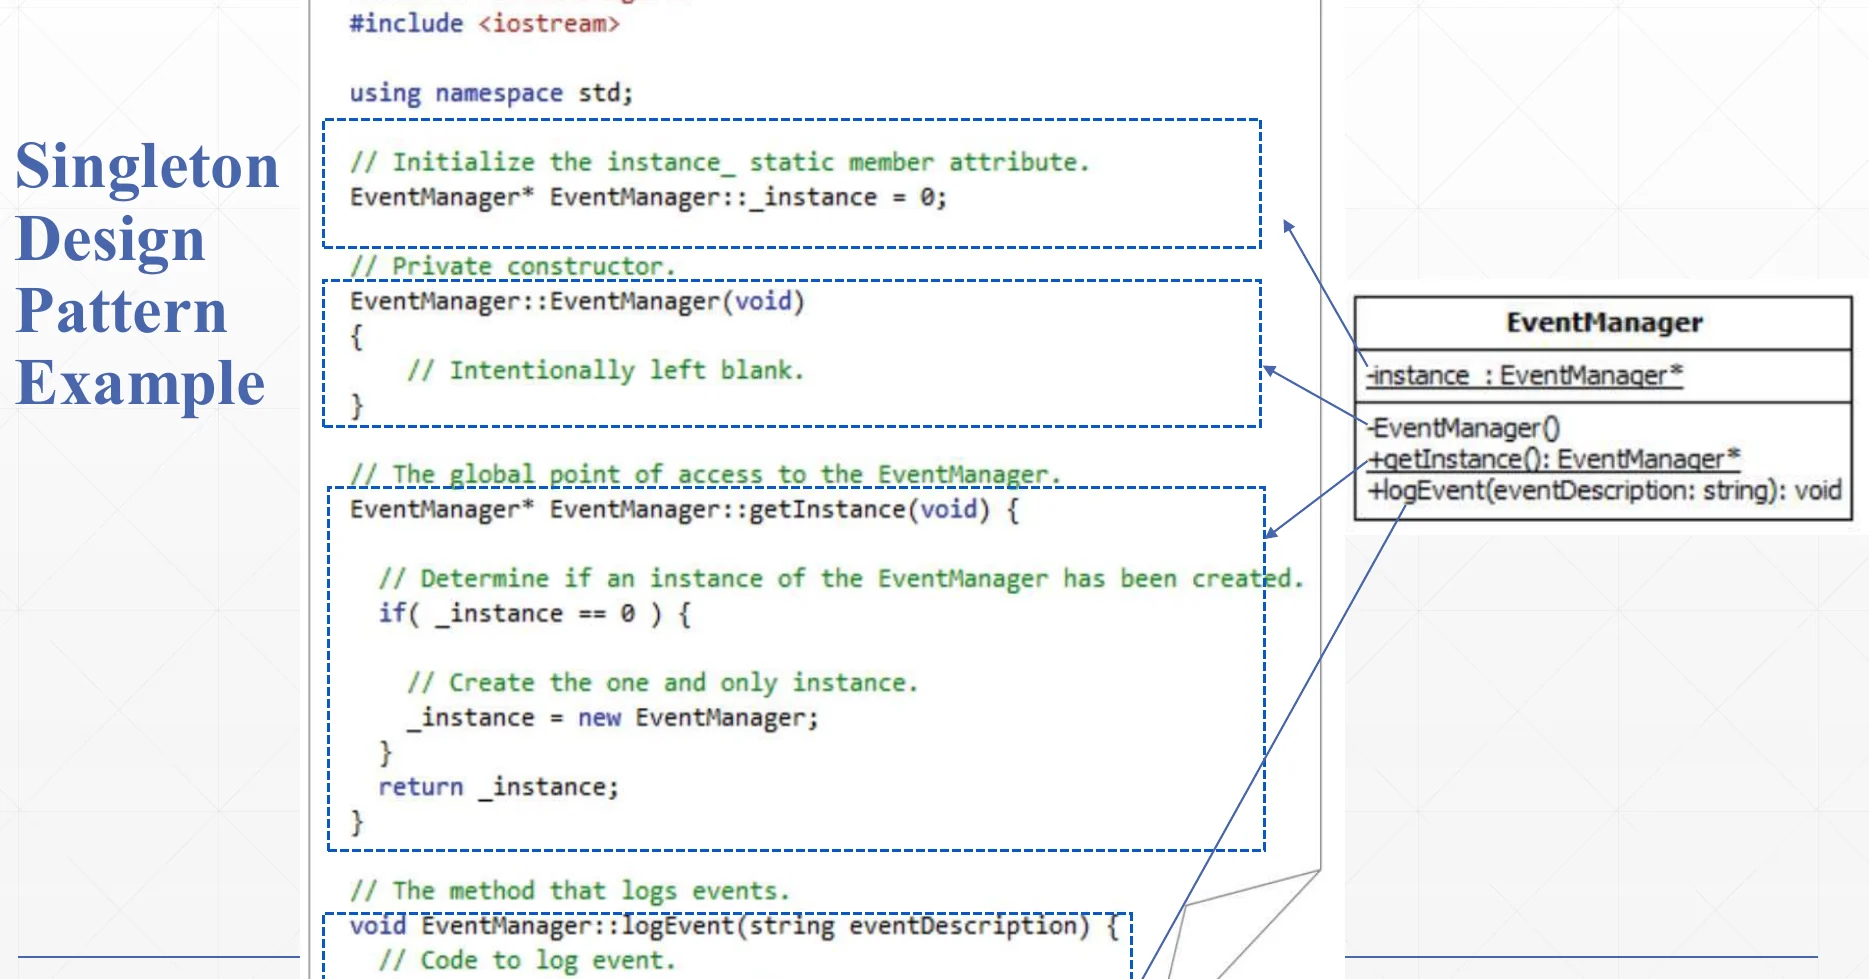Viewport: 1869px width, 979px height.
Task: Click UML attribute '-instance : EventManager*'
Action: click(1525, 375)
